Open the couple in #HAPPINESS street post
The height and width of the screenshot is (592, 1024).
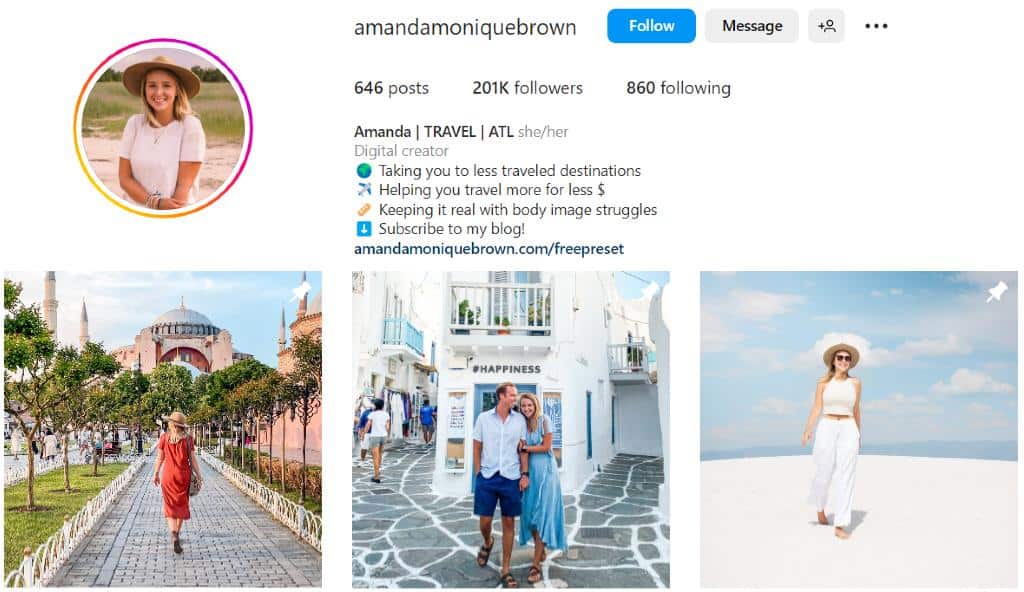[x=511, y=429]
